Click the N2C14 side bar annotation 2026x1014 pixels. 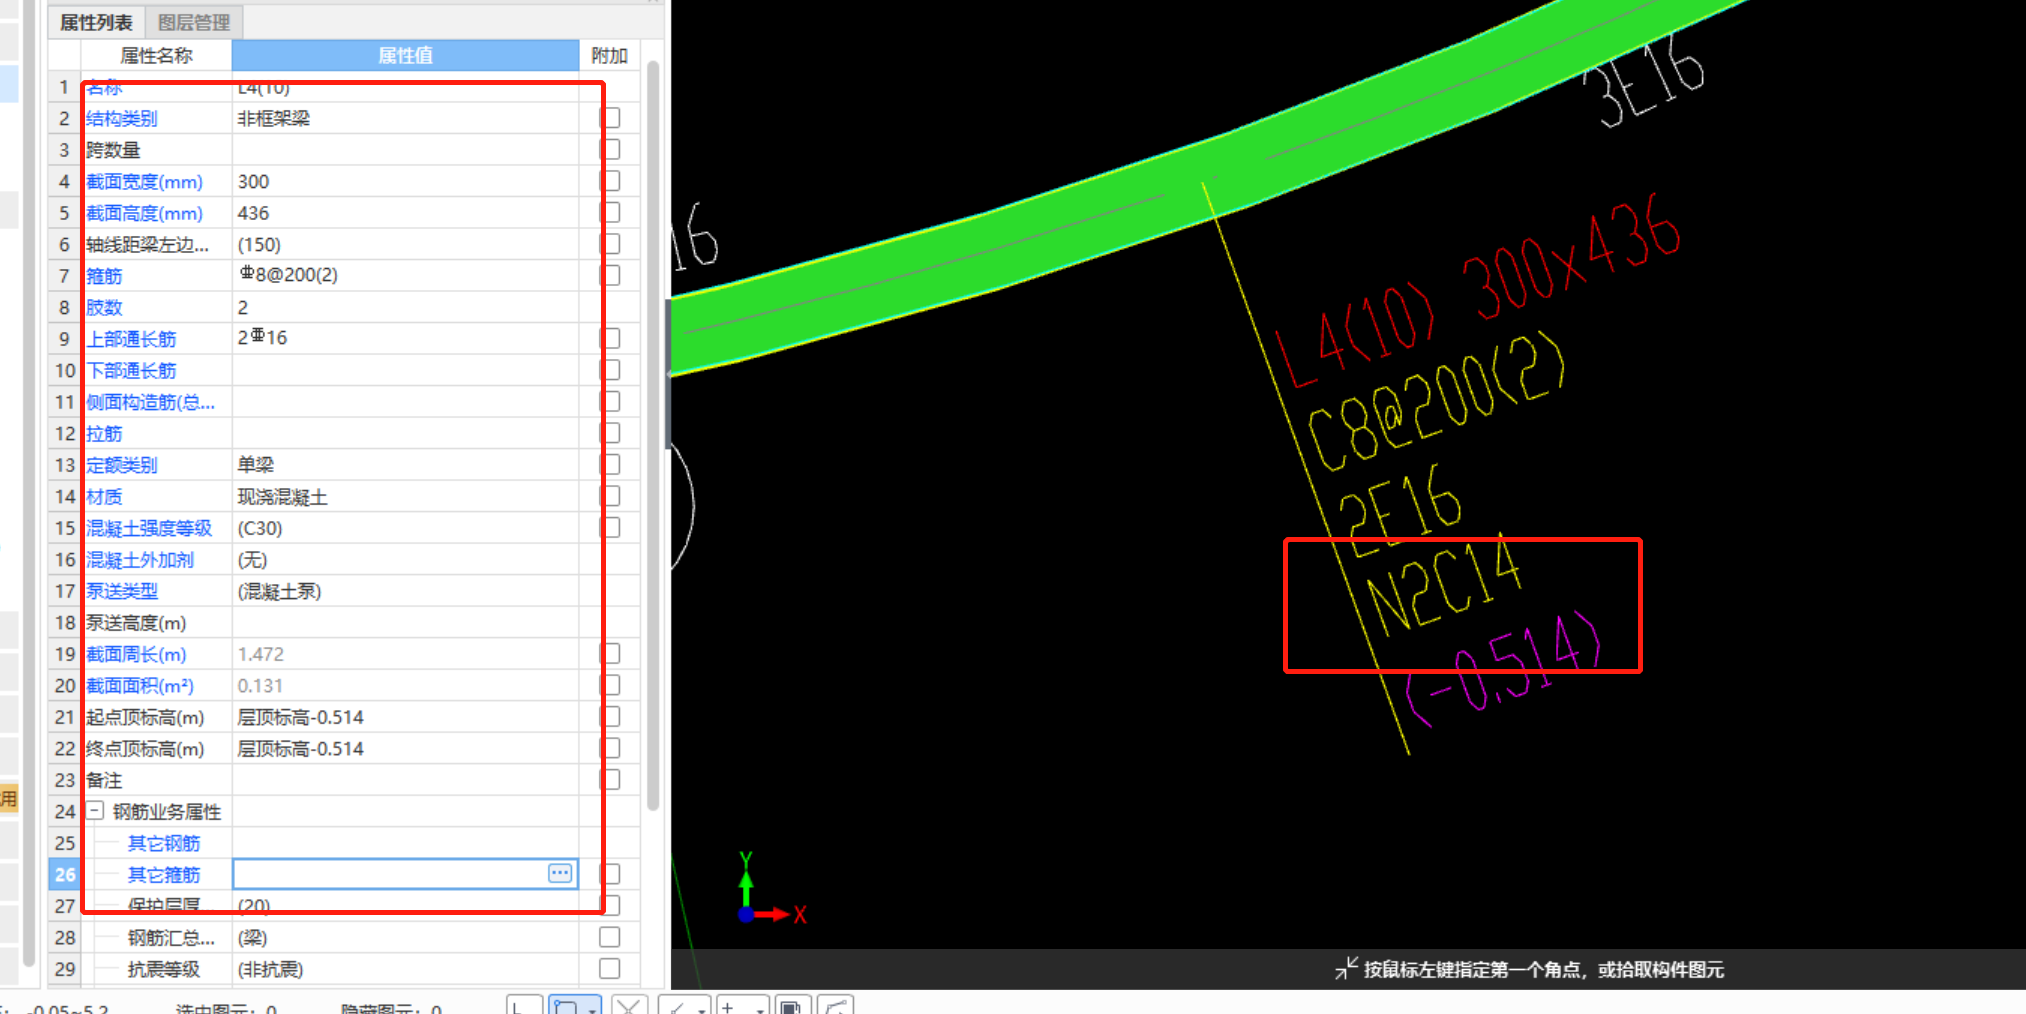pyautogui.click(x=1444, y=585)
